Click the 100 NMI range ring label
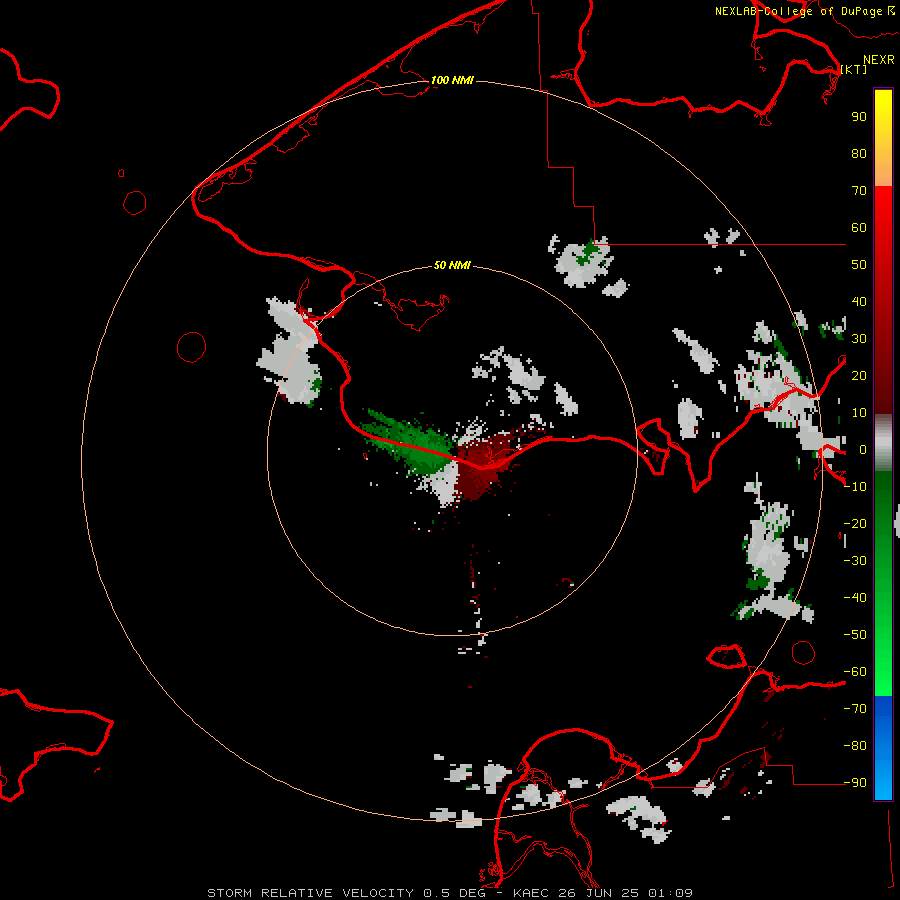900x900 pixels. point(452,80)
